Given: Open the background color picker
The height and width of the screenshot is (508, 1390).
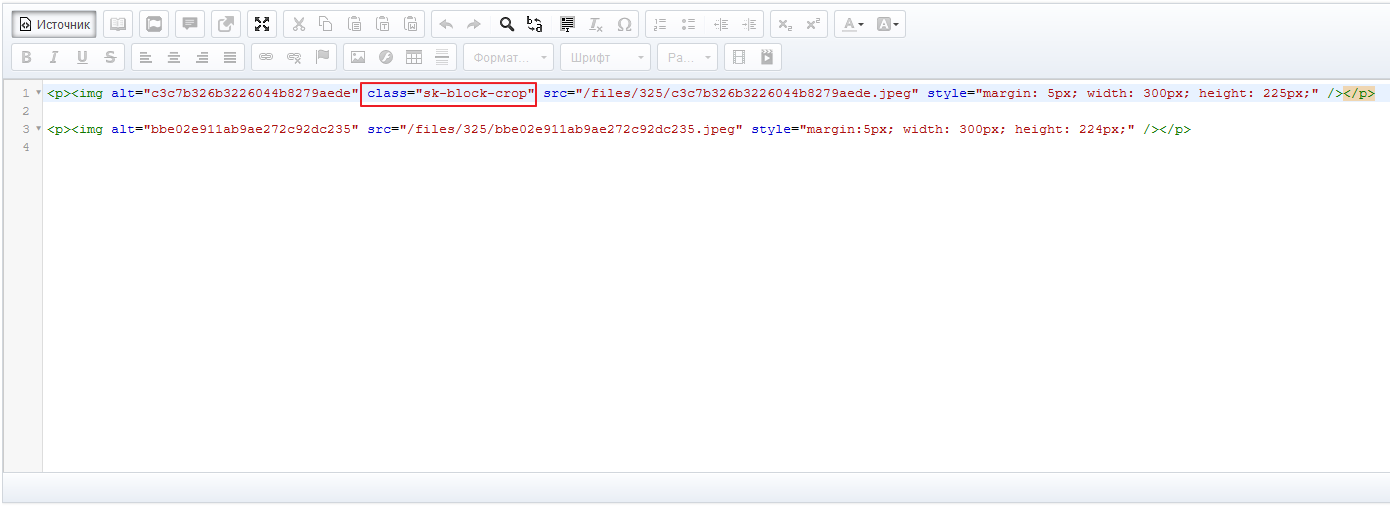Looking at the screenshot, I should click(887, 24).
